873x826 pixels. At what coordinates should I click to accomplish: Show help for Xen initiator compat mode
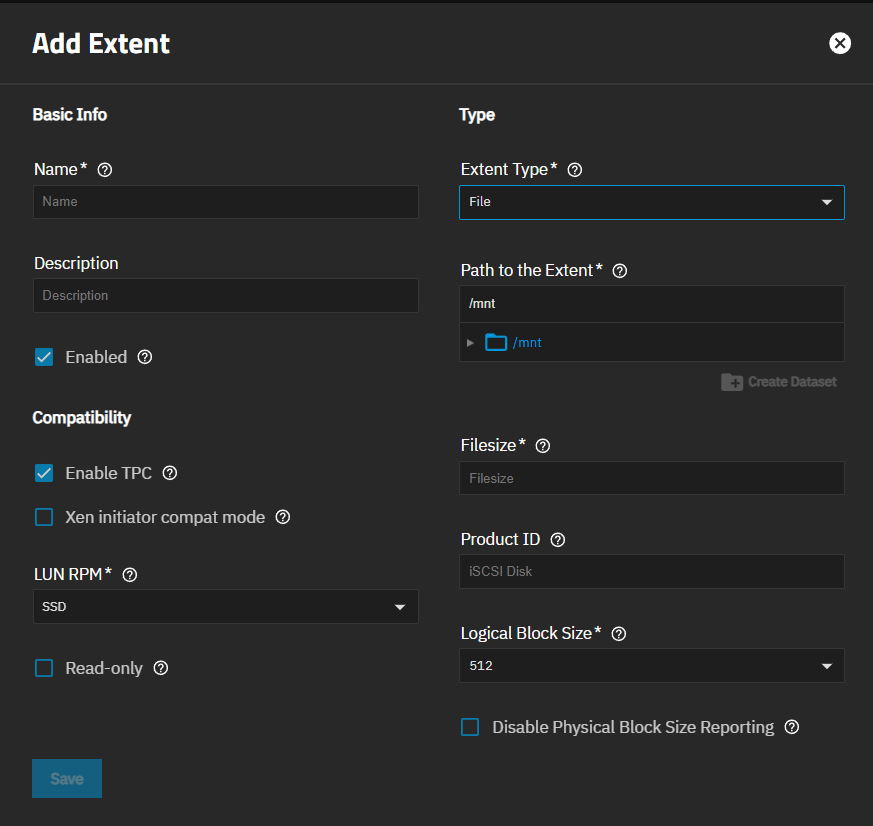[x=283, y=518]
